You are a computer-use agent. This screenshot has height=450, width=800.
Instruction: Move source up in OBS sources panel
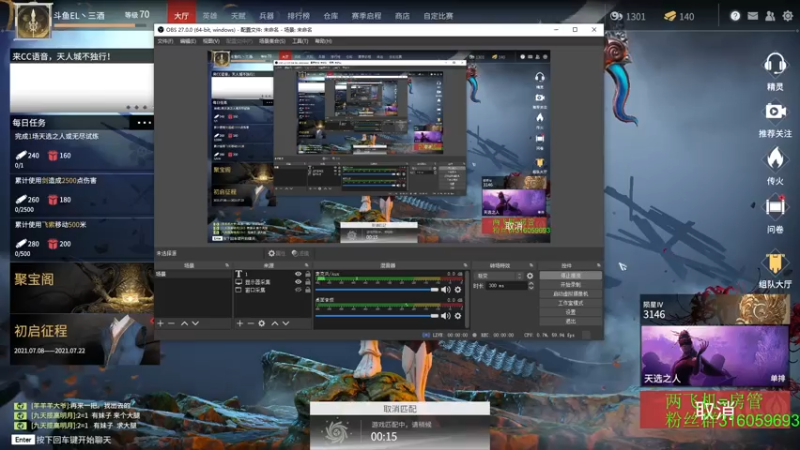coord(274,323)
